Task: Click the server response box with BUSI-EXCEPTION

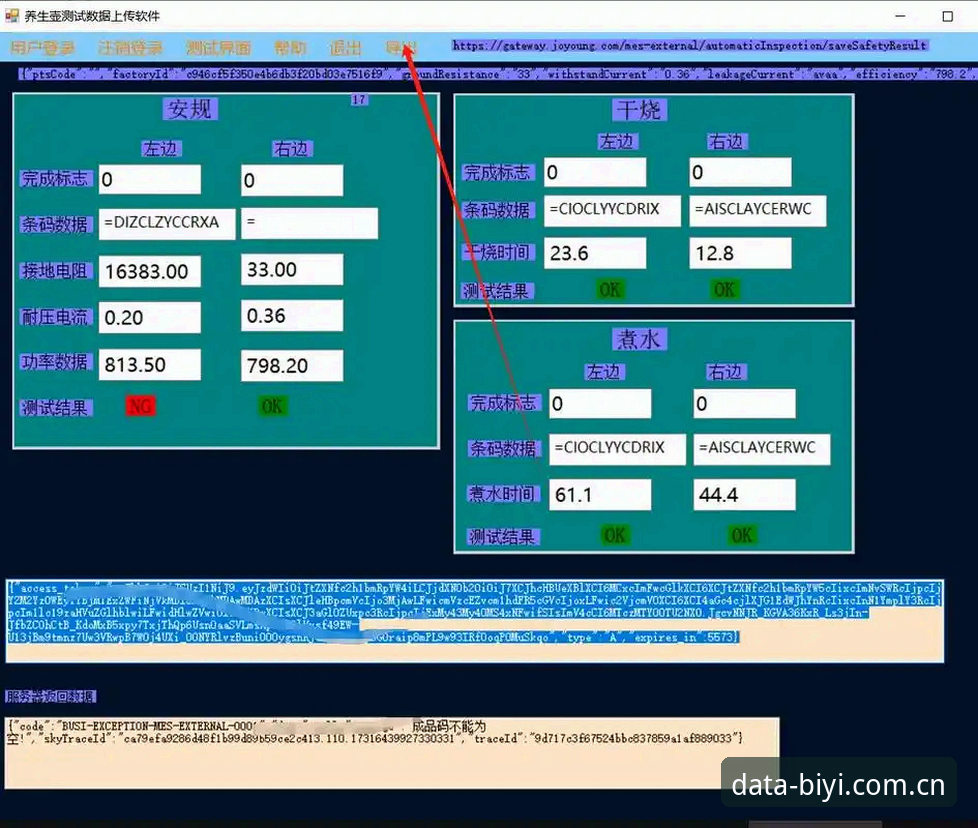Action: [x=392, y=753]
